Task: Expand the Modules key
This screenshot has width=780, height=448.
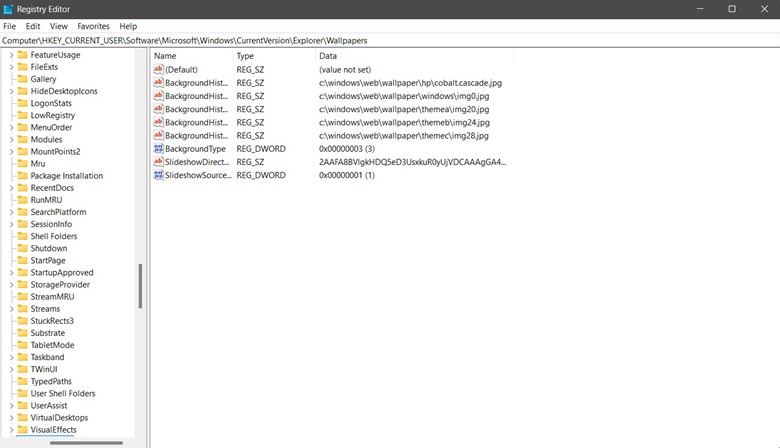Action: pos(11,140)
